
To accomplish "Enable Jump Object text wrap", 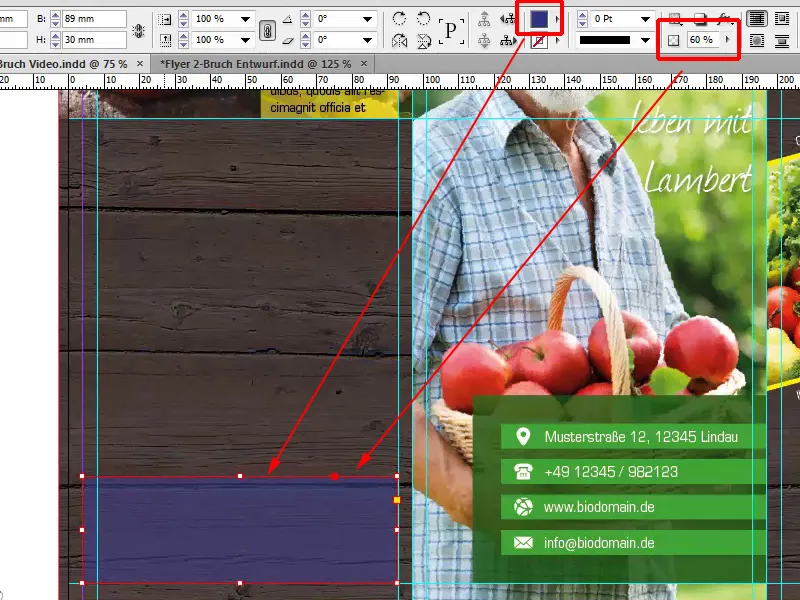I will click(782, 40).
